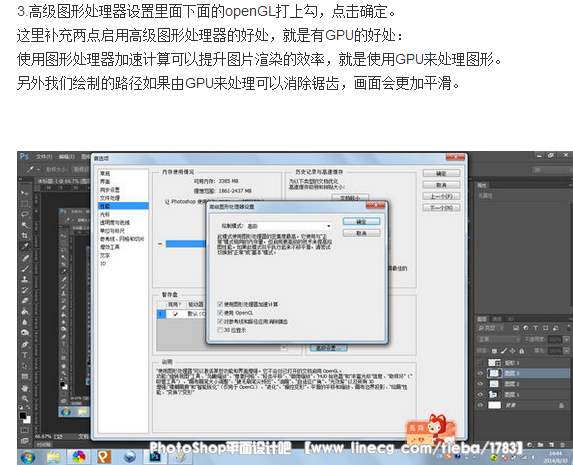This screenshot has width=573, height=465.
Task: Open 绘制模式 dropdown set to 高级
Action: (289, 226)
